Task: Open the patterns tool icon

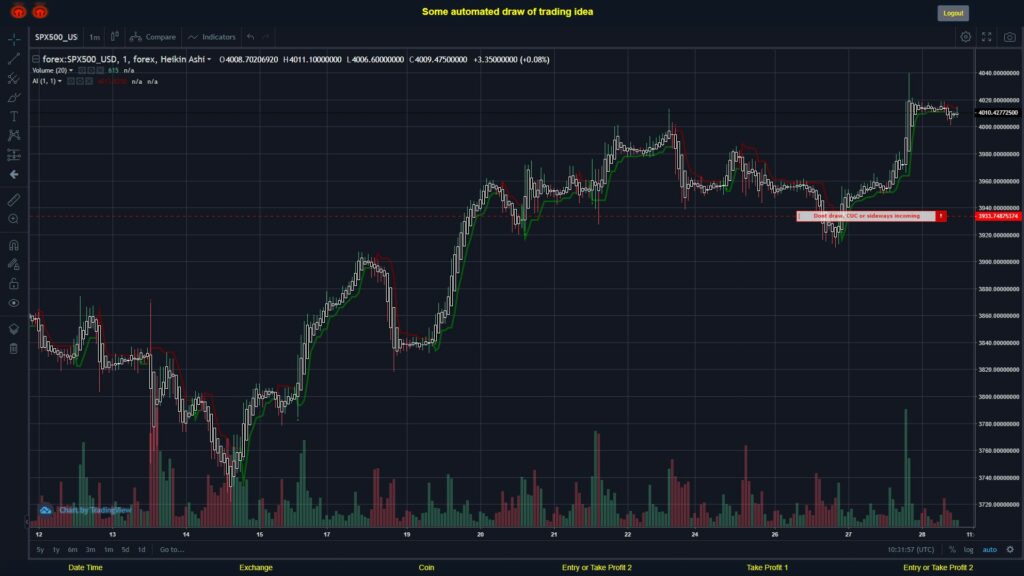Action: (14, 135)
